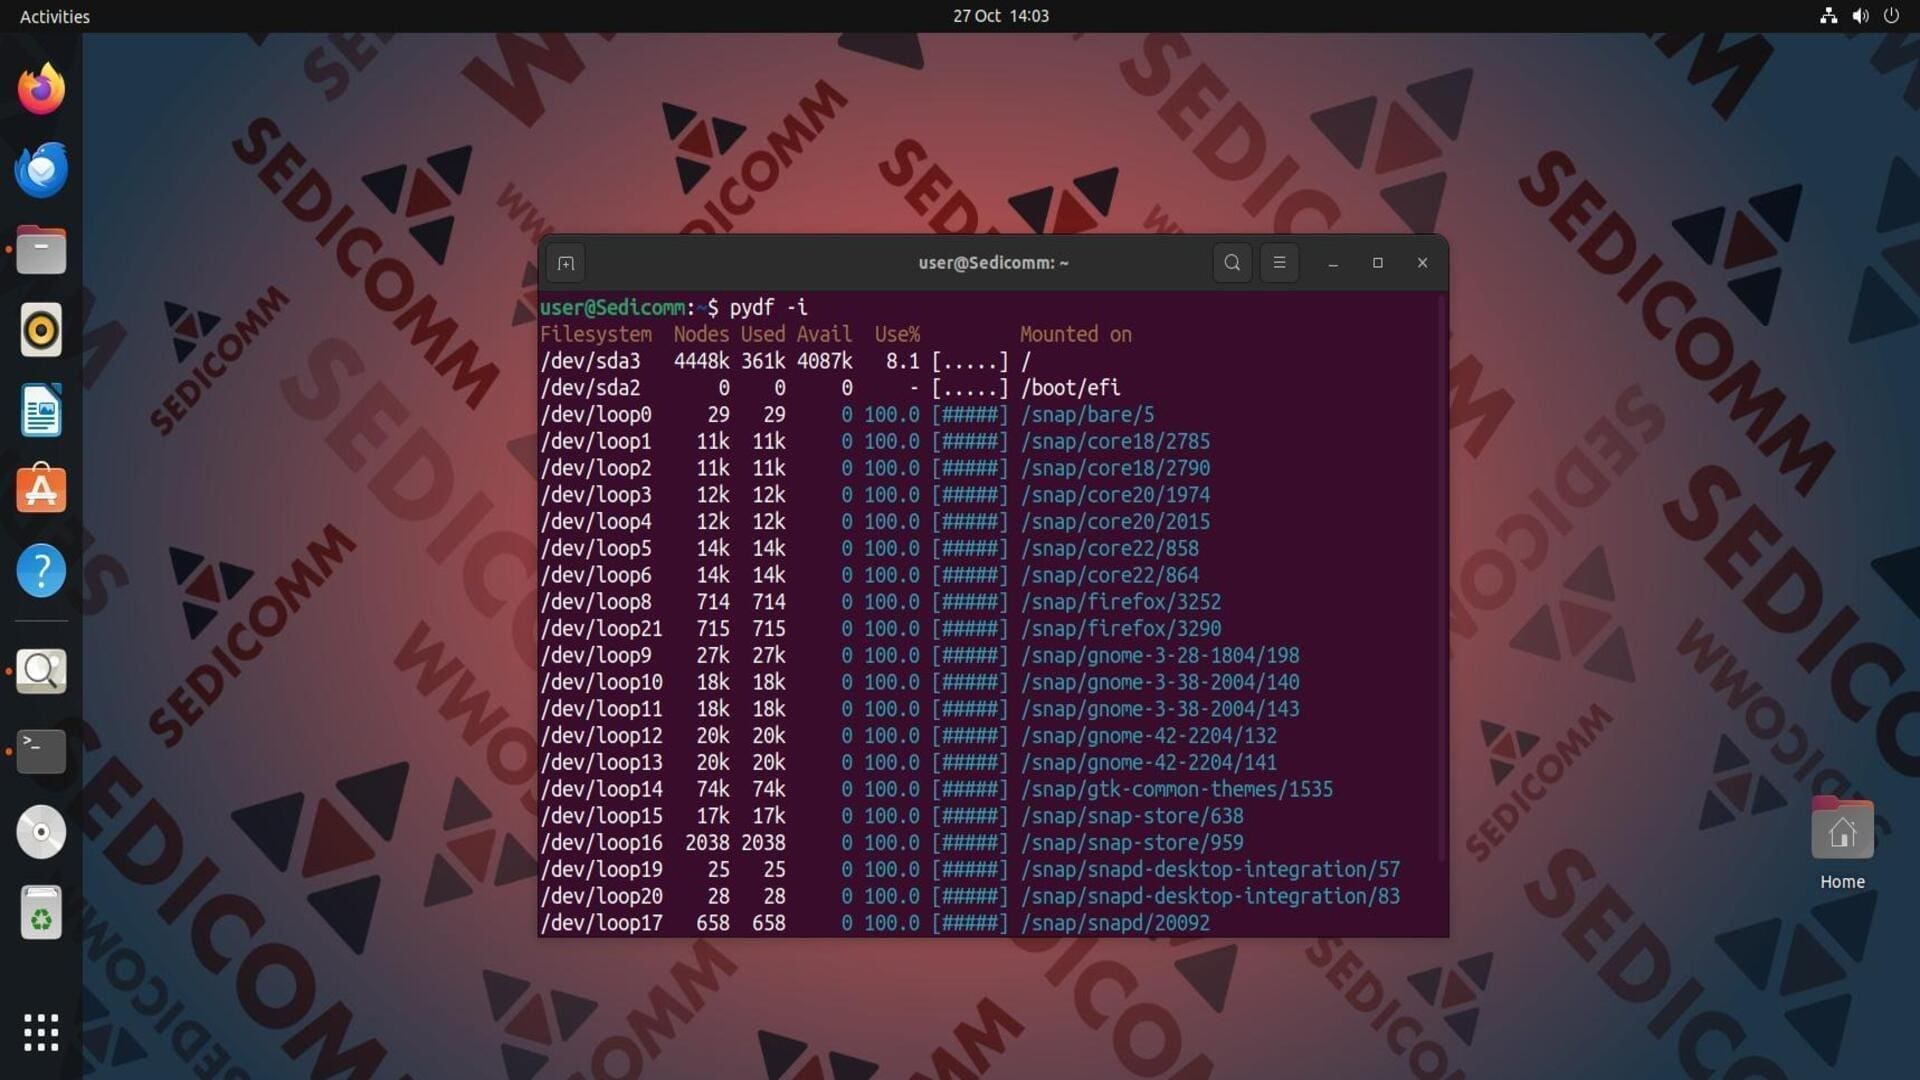Click the '/snap/snapd-desktop-integration/57' mount path
This screenshot has width=1920, height=1080.
1210,870
